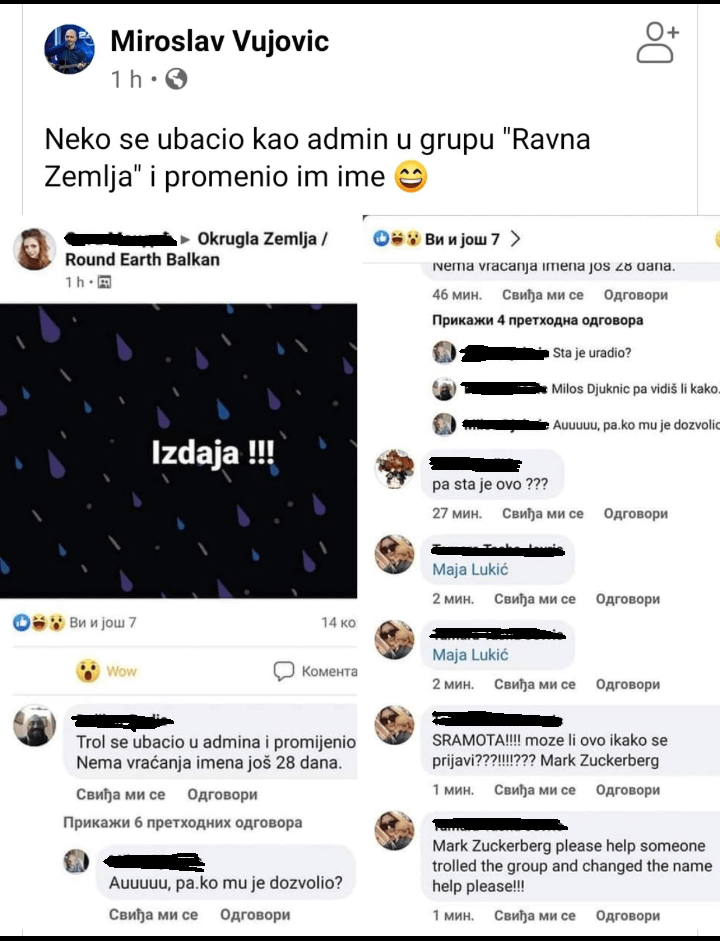Click the 'Izdaja !!!' post image
720x941 pixels.
point(178,451)
